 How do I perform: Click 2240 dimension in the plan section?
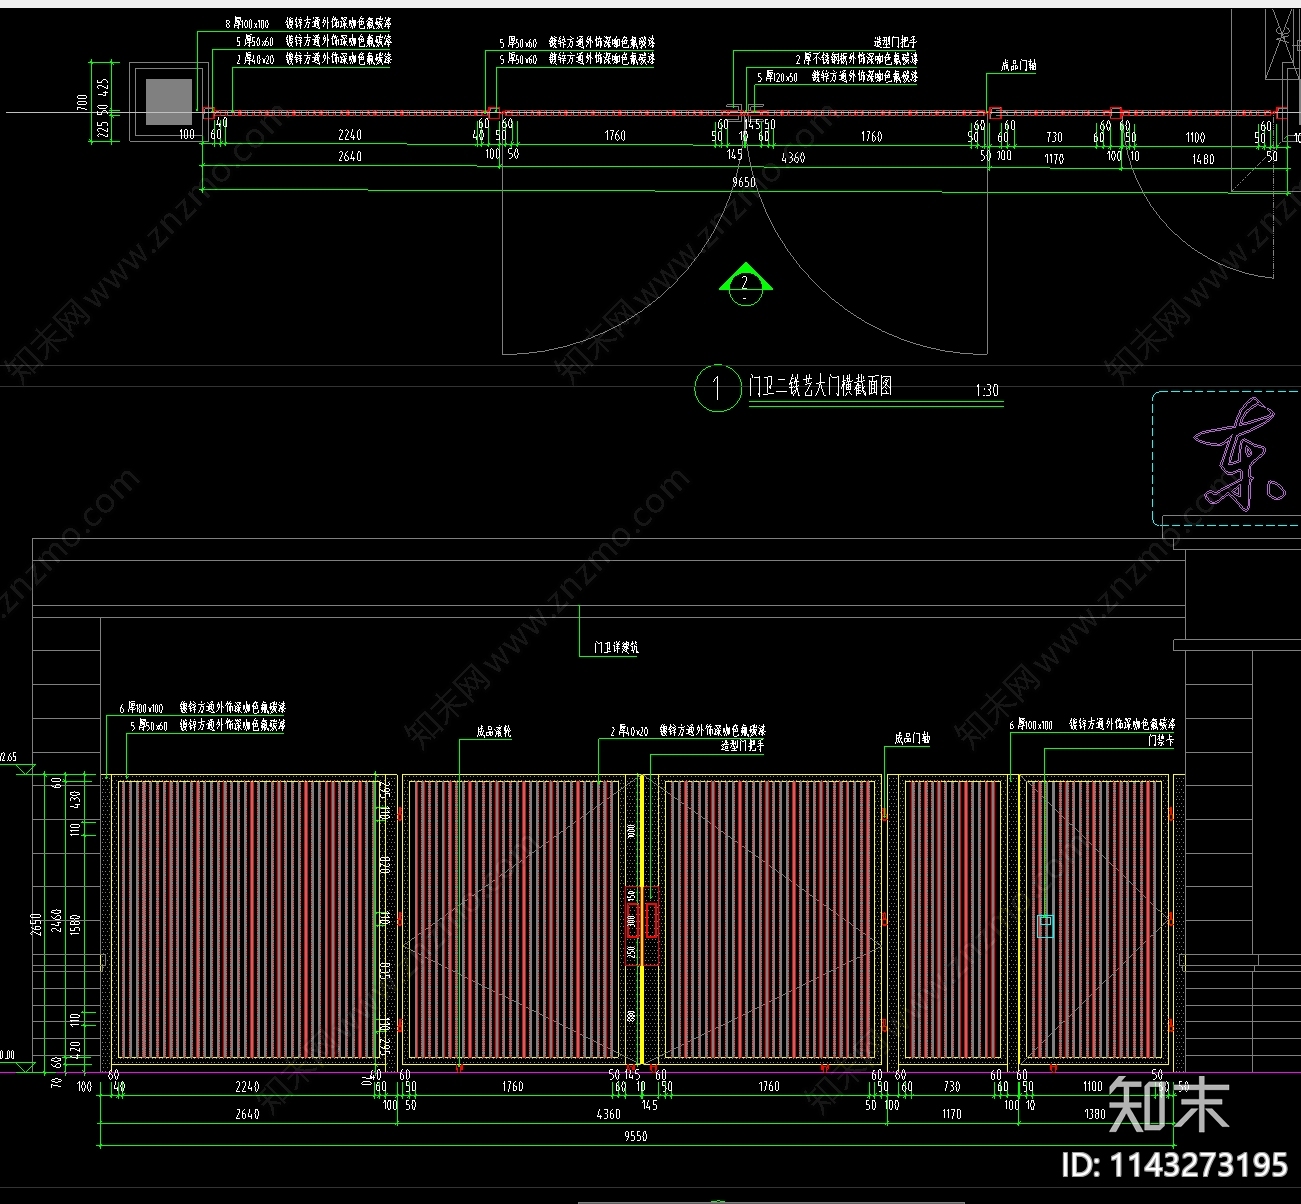tap(350, 135)
